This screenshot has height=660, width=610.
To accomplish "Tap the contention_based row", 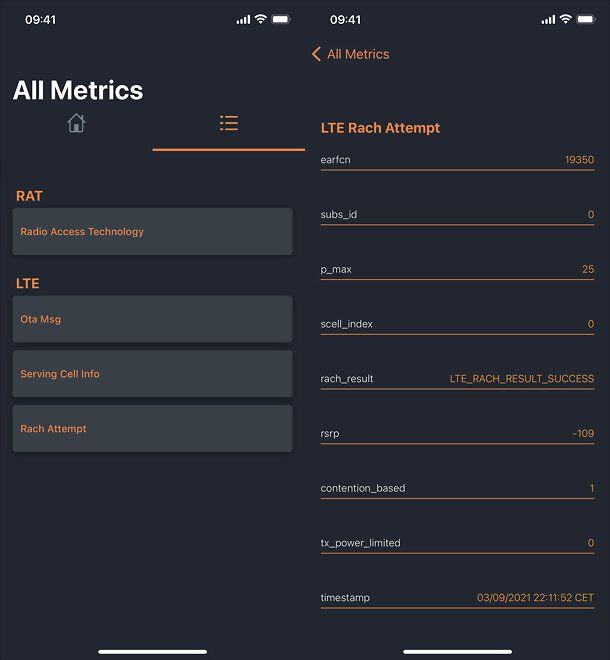I will 457,488.
